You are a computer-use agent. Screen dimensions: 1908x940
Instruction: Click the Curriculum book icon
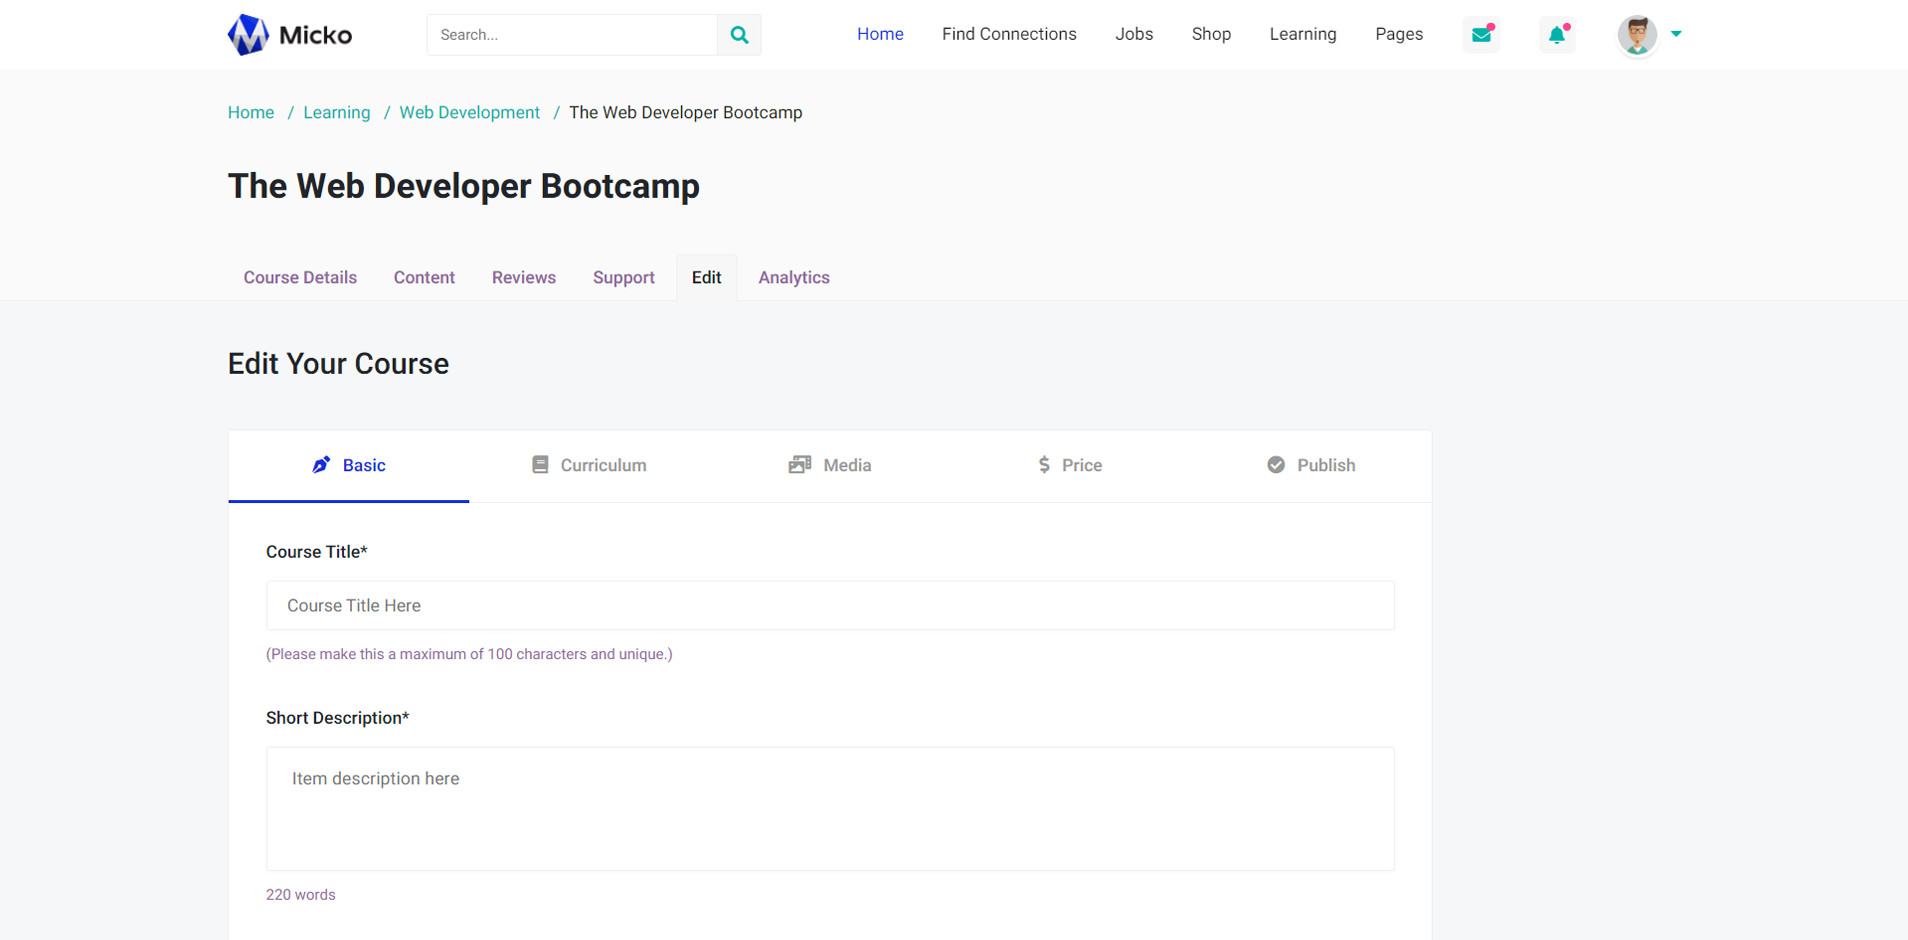click(x=540, y=465)
